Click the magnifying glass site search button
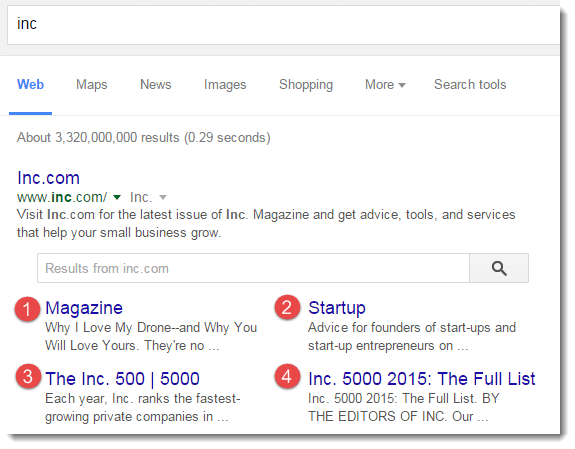The image size is (575, 449). [499, 268]
